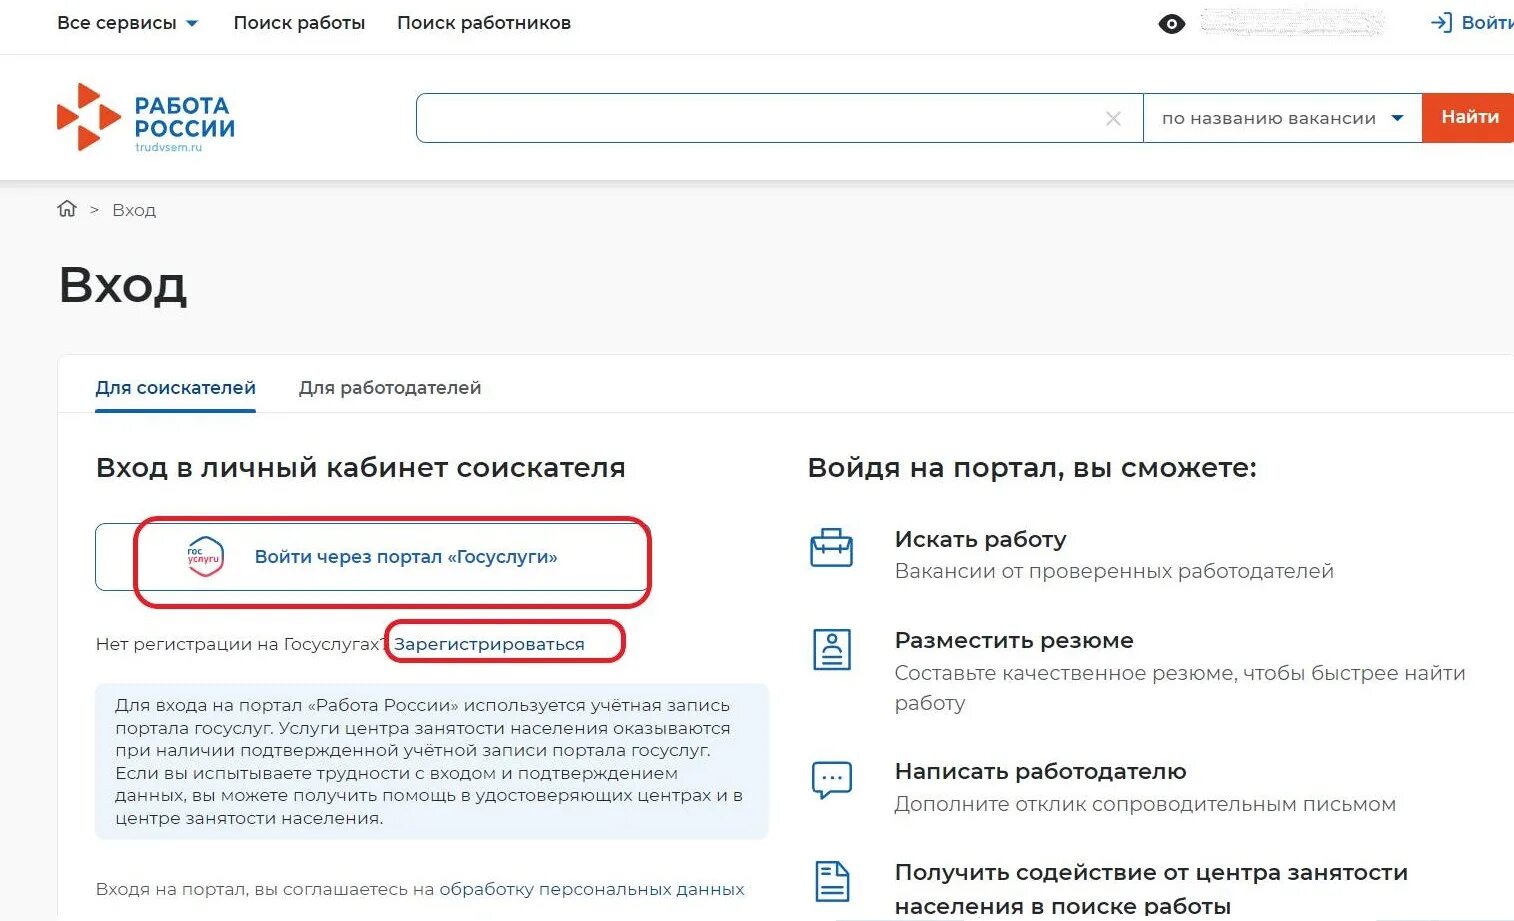Open Поиск работы menu item
The image size is (1514, 921).
299,23
